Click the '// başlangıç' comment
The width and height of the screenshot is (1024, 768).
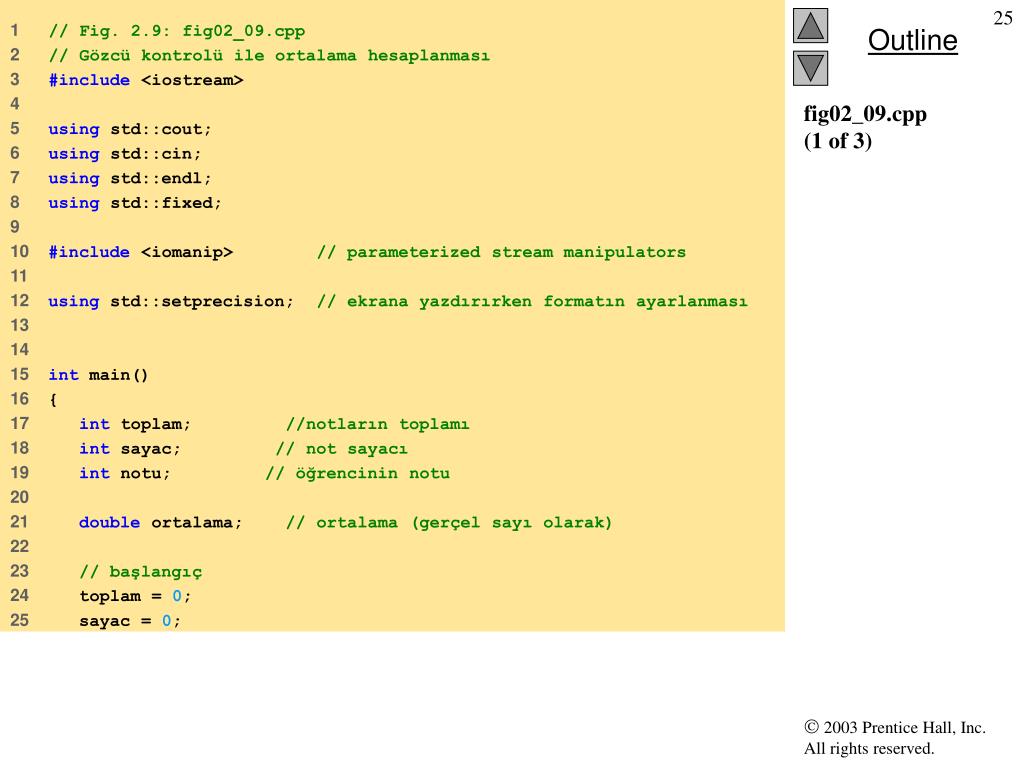(140, 572)
